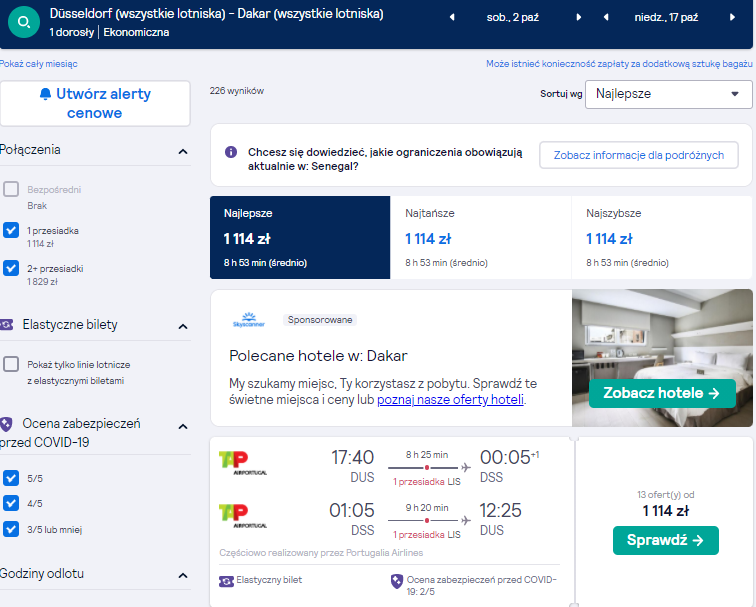Click the bell icon for price alerts

click(x=45, y=94)
